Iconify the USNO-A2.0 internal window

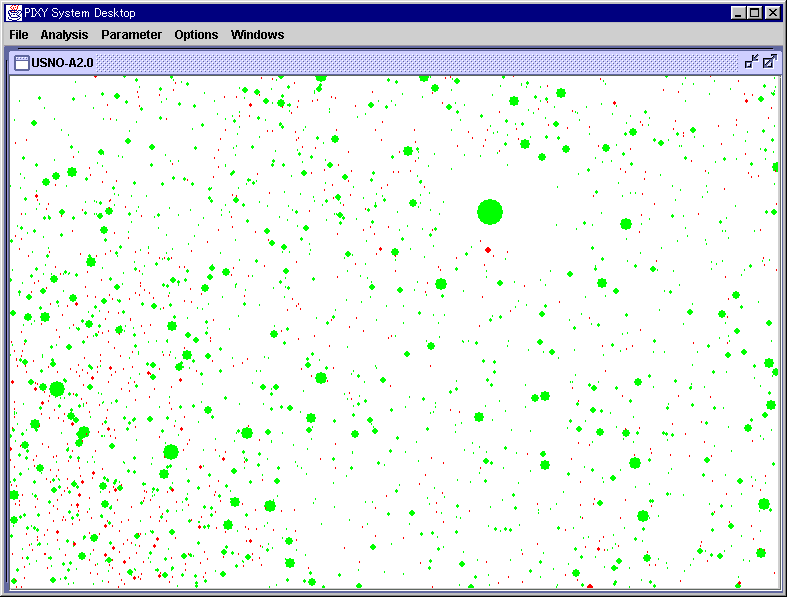pos(751,62)
